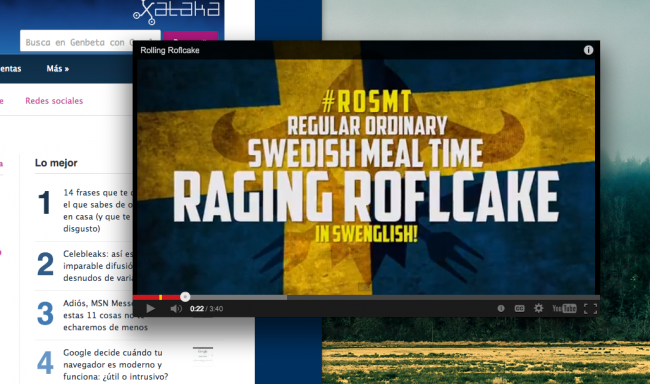Open video info icon in title bar
650x384 pixels.
(588, 50)
